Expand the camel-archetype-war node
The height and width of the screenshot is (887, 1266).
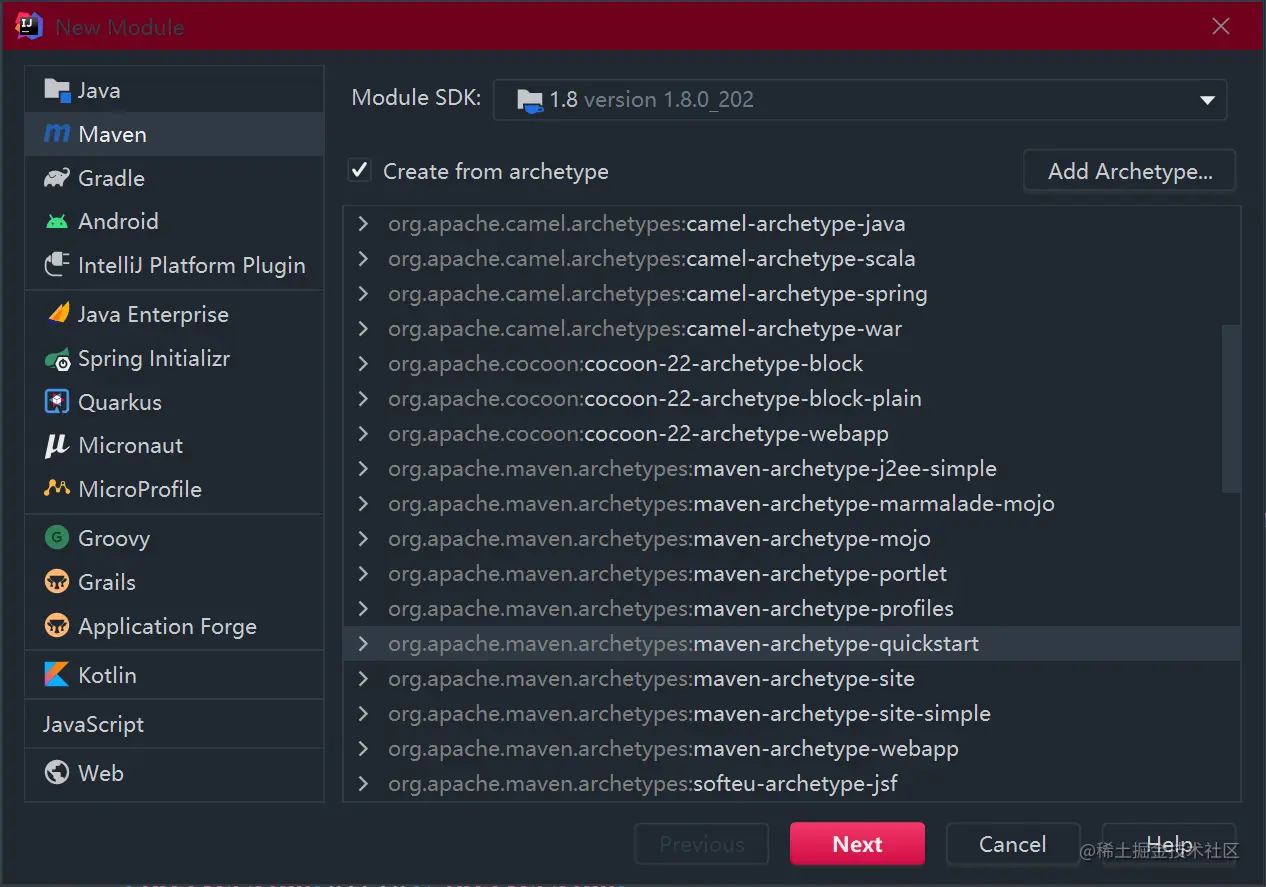pos(363,329)
